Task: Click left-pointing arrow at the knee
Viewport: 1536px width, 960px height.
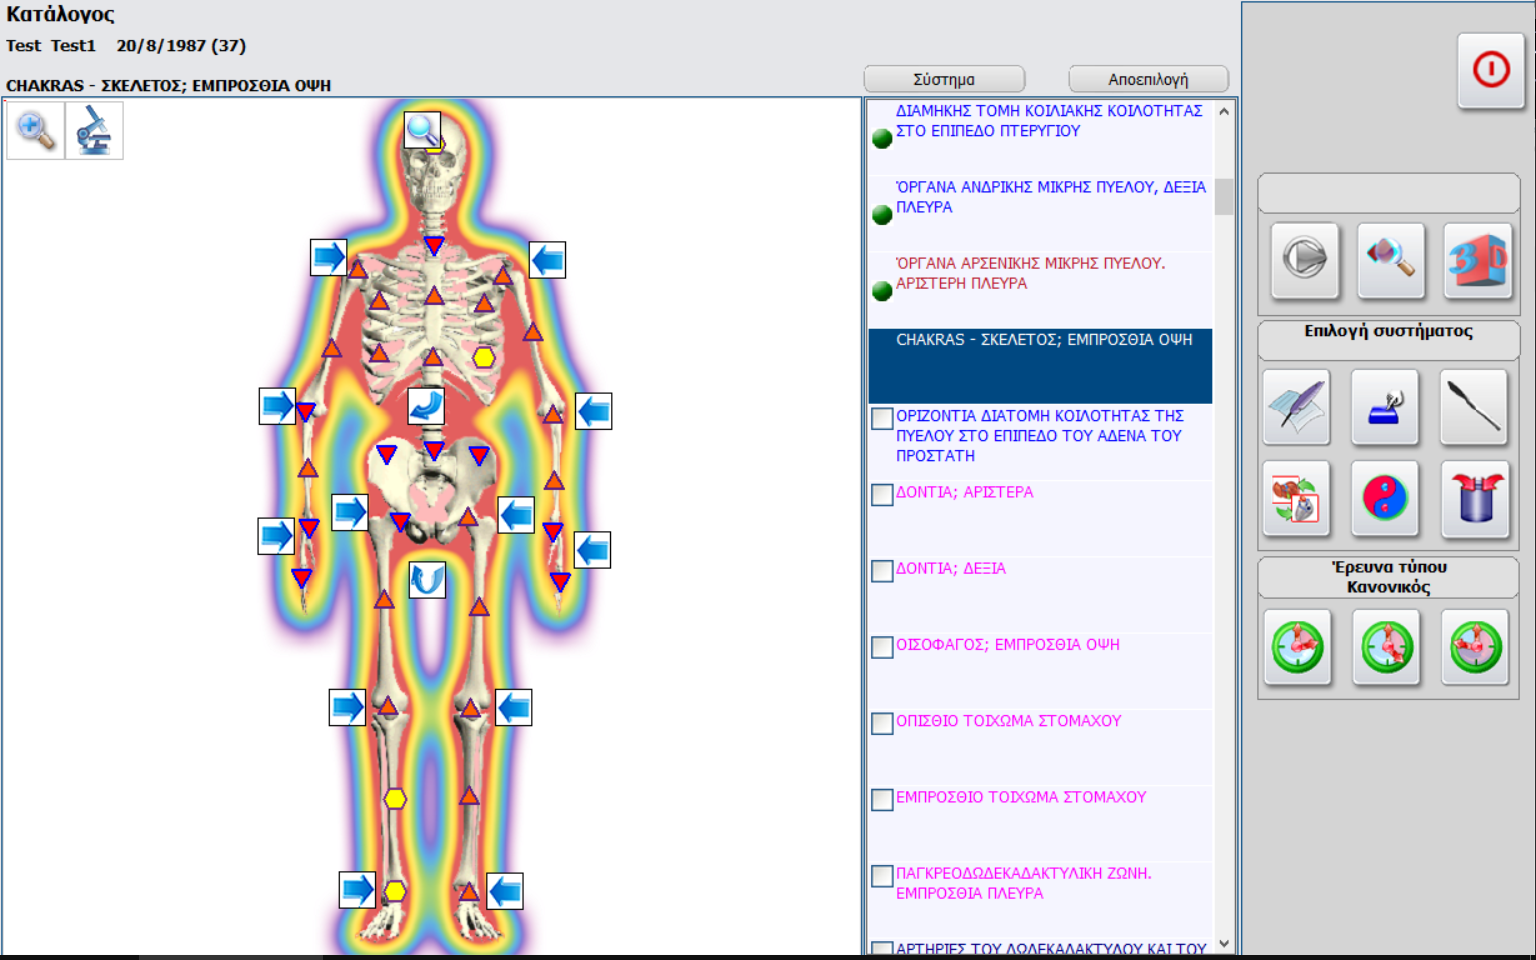Action: click(514, 708)
